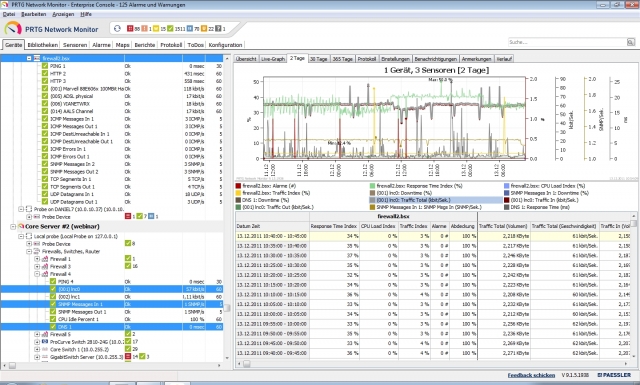This screenshot has width=640, height=385.
Task: Select SNMP Messages Out 1 checkmark under Firewall 4
Action: pos(53,312)
